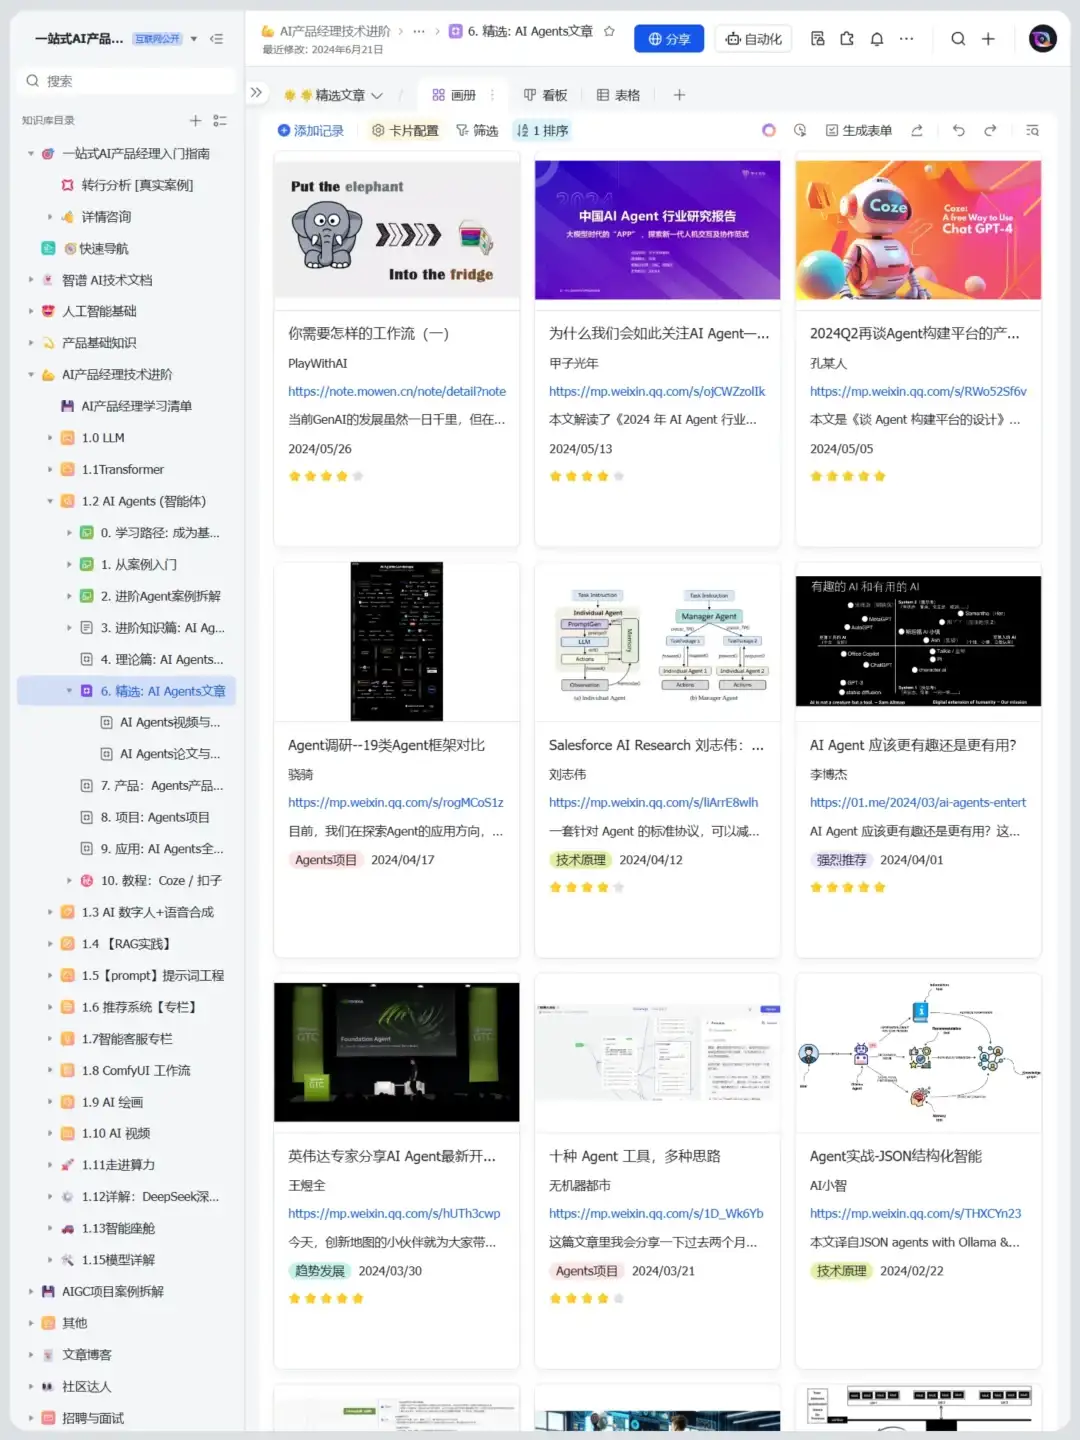1080x1440 pixels.
Task: Collapse the left sidebar with the fold icon
Action: [x=216, y=39]
